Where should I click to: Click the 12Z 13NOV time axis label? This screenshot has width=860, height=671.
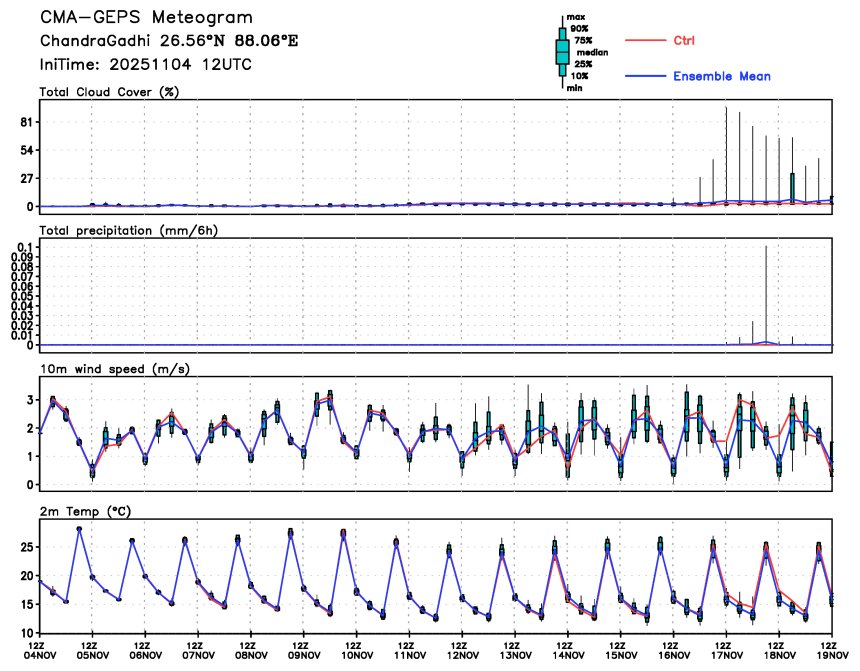515,651
